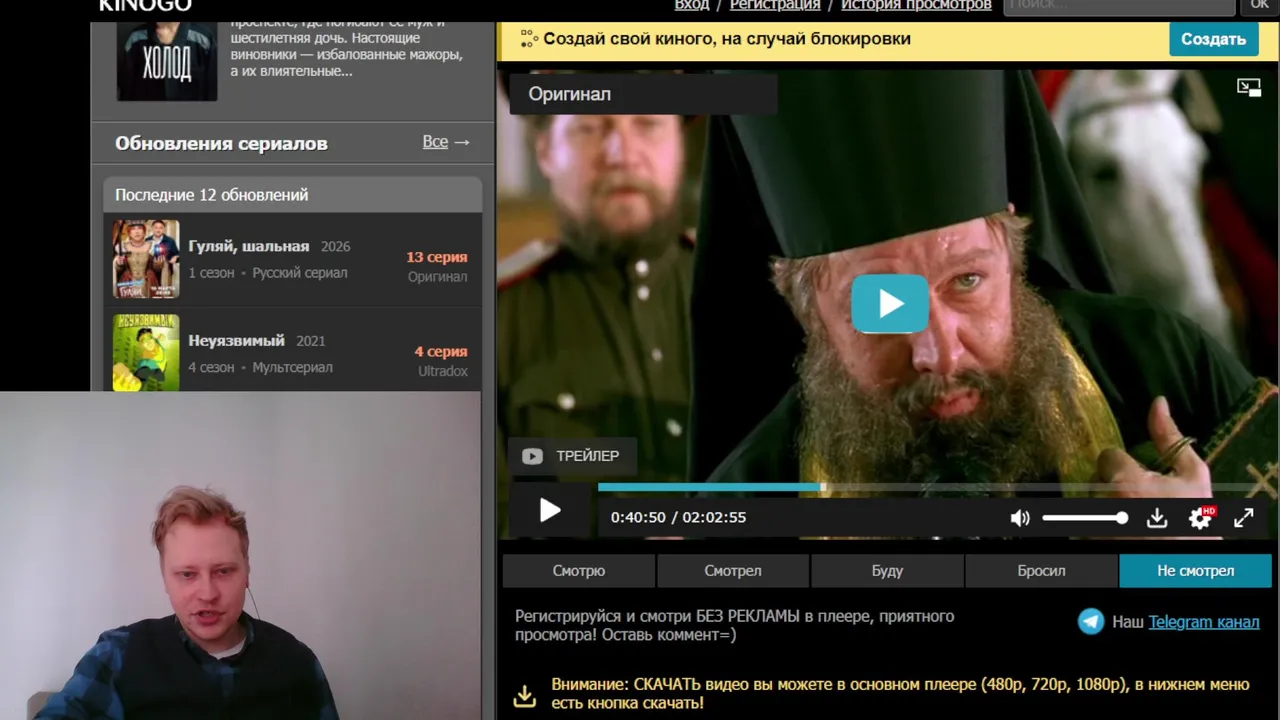Click the KINOGO site logo
This screenshot has width=1280, height=720.
coord(145,5)
